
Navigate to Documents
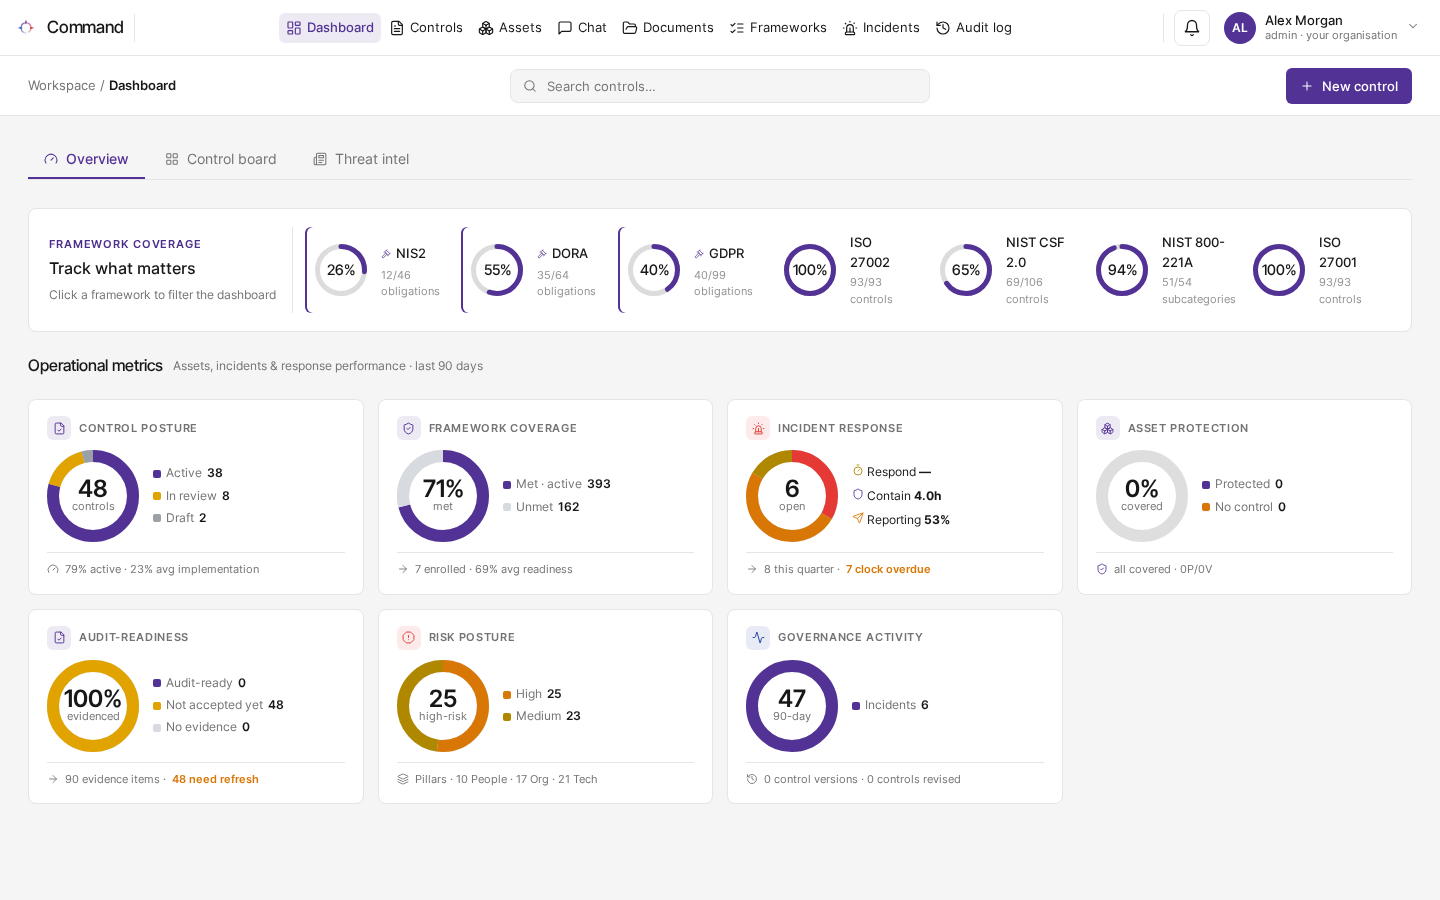click(x=668, y=28)
